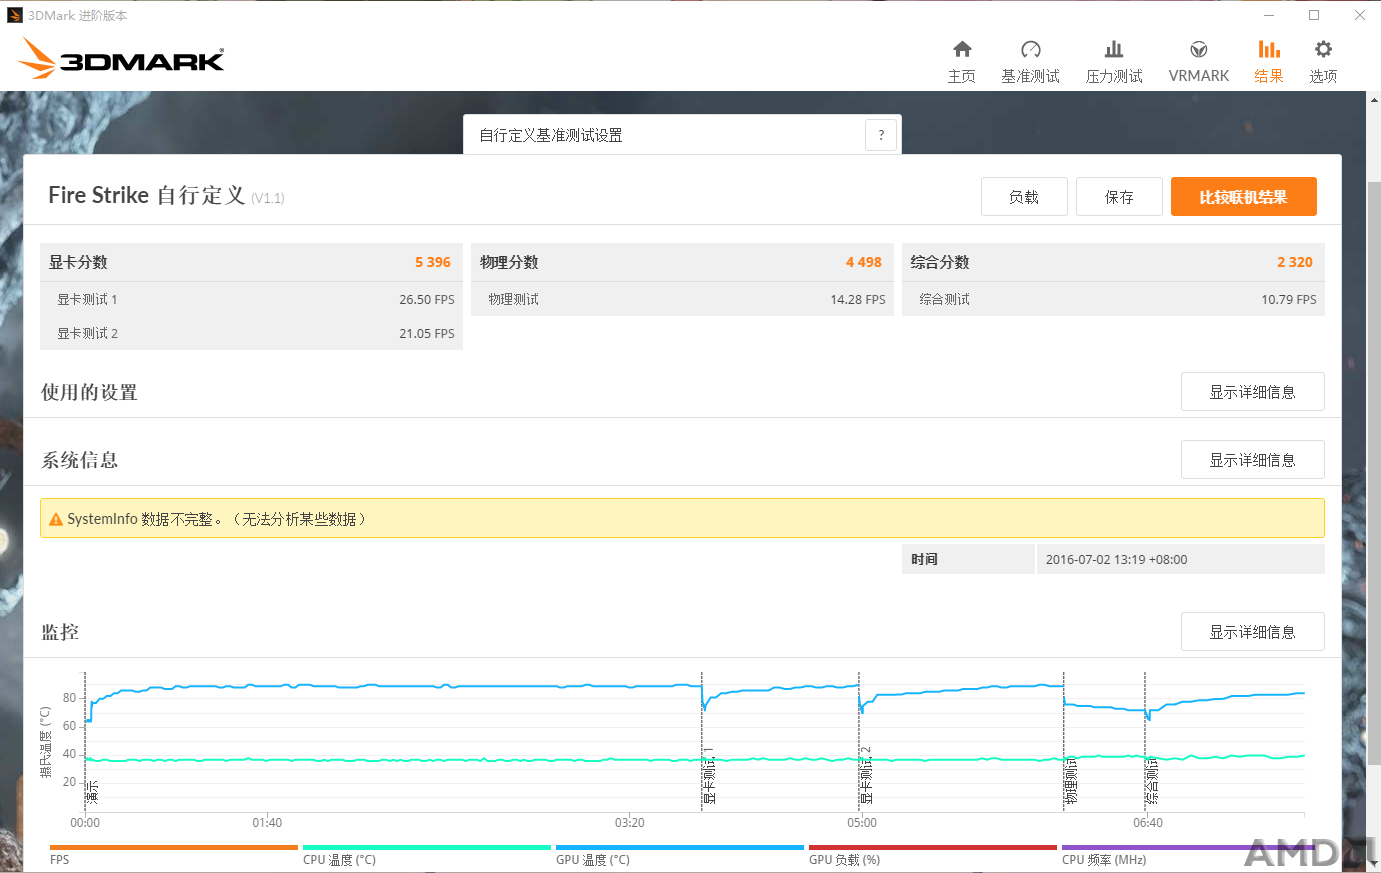1381x873 pixels.
Task: Toggle the orange FPS legend bar
Action: [174, 848]
